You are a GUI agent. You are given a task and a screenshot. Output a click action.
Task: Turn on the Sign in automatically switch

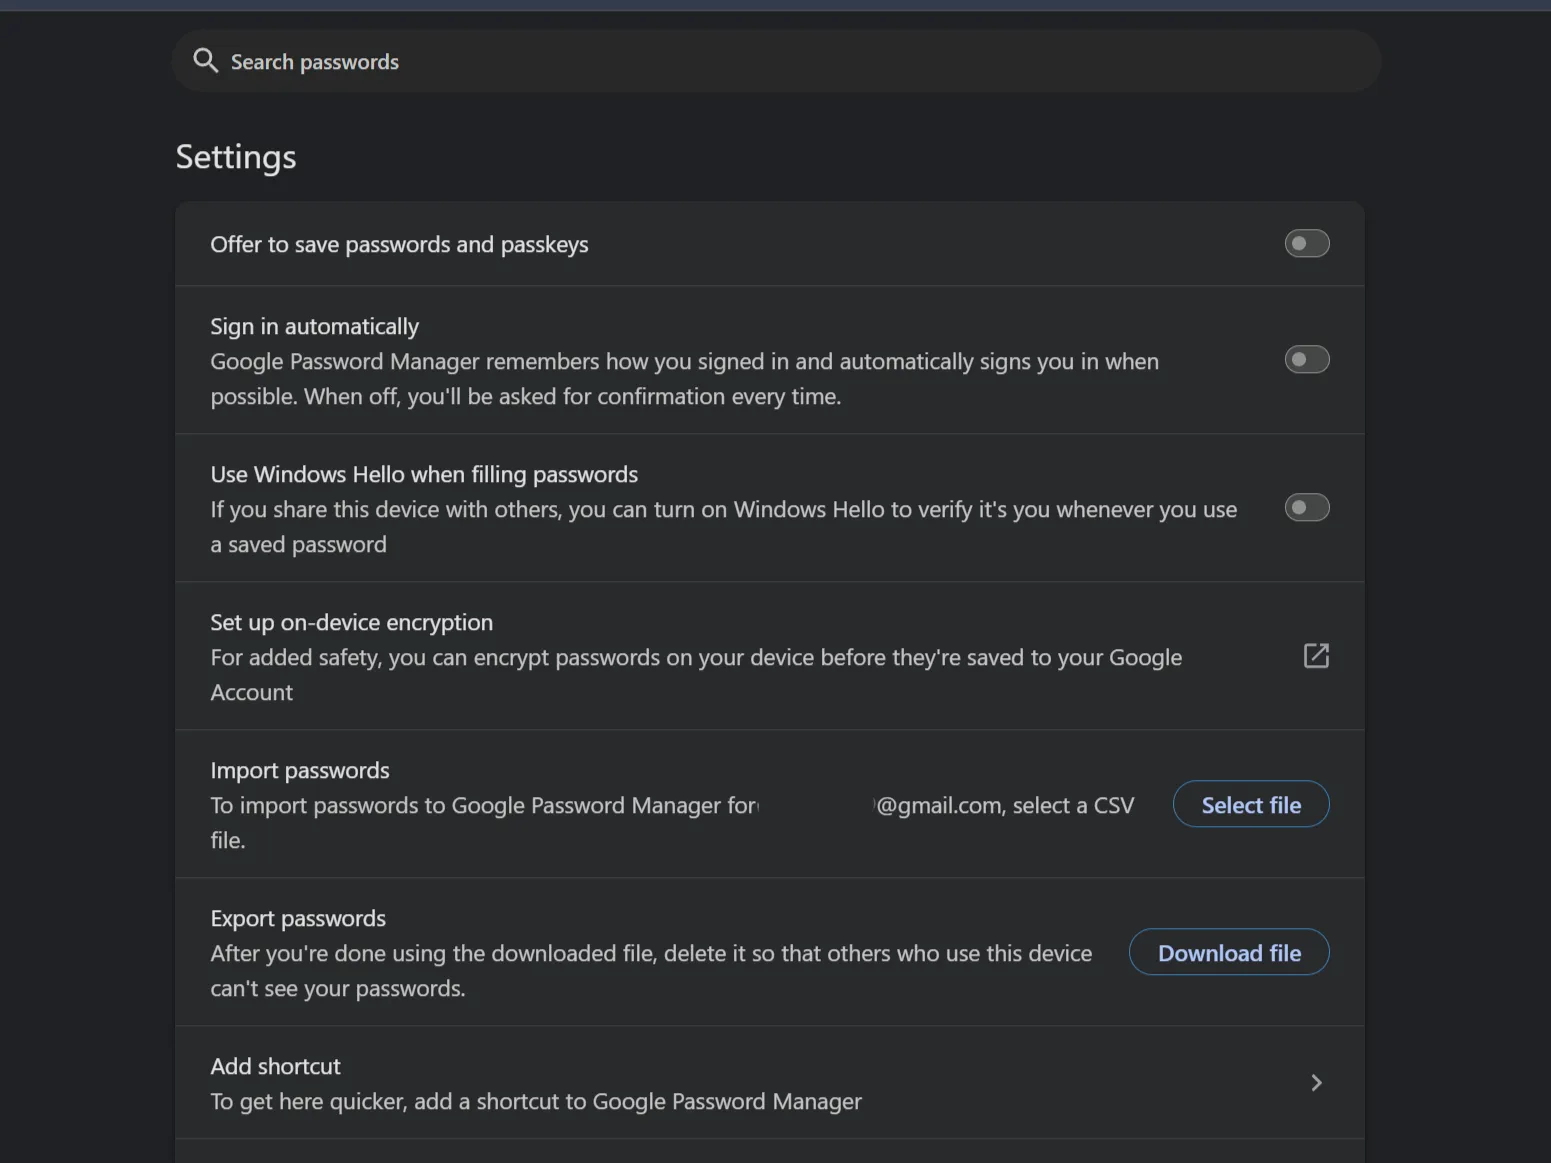(1306, 360)
